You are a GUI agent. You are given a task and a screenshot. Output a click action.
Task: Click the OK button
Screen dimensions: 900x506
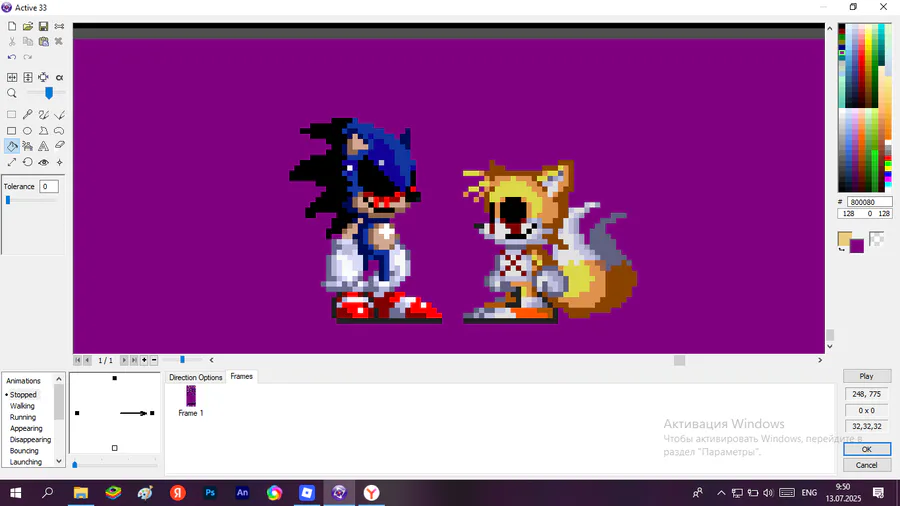[x=867, y=449]
